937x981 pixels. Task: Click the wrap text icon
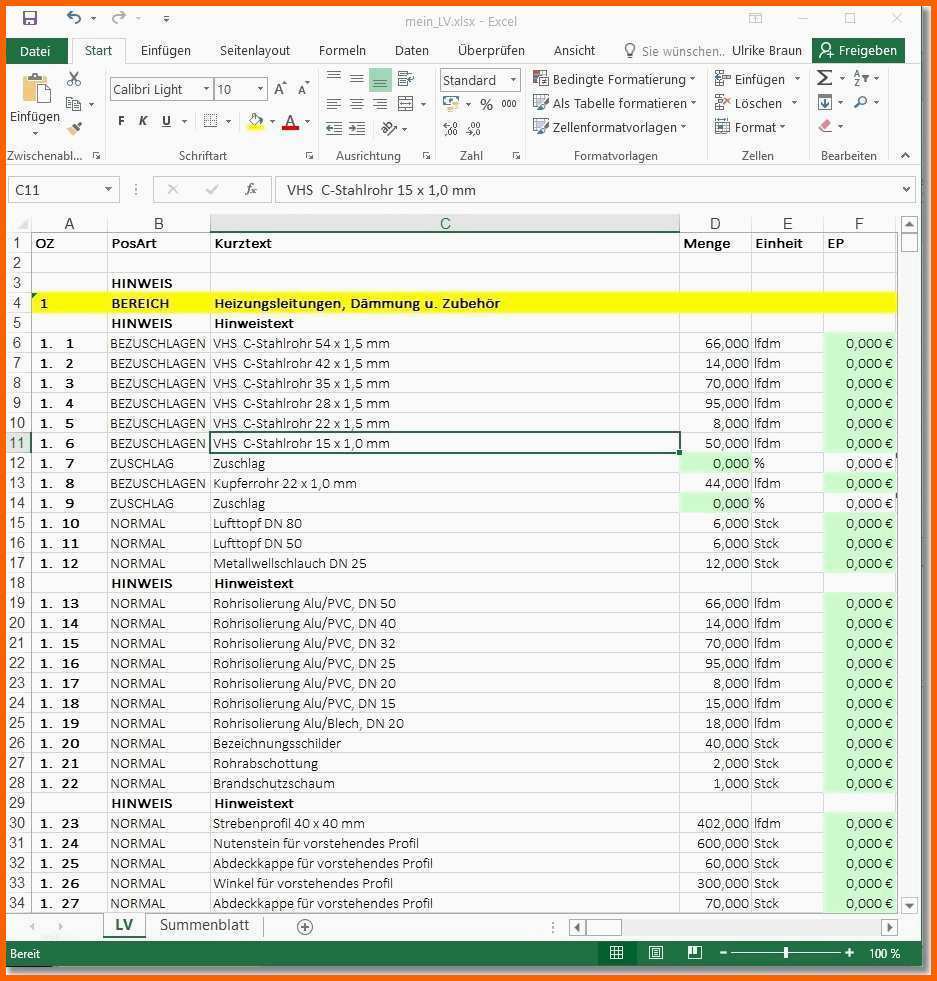pos(405,78)
